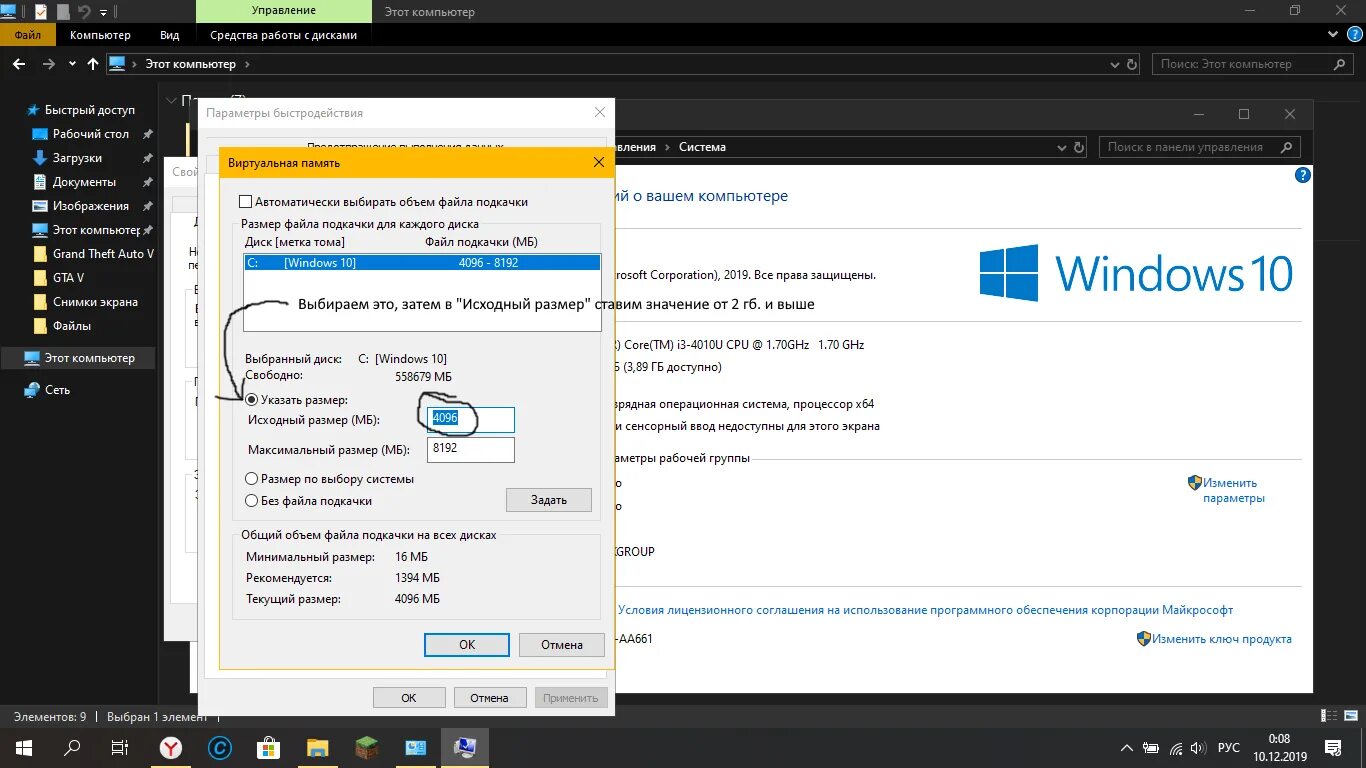This screenshot has width=1366, height=768.
Task: Collapse the Explorer ribbon with chevron
Action: click(x=1334, y=35)
